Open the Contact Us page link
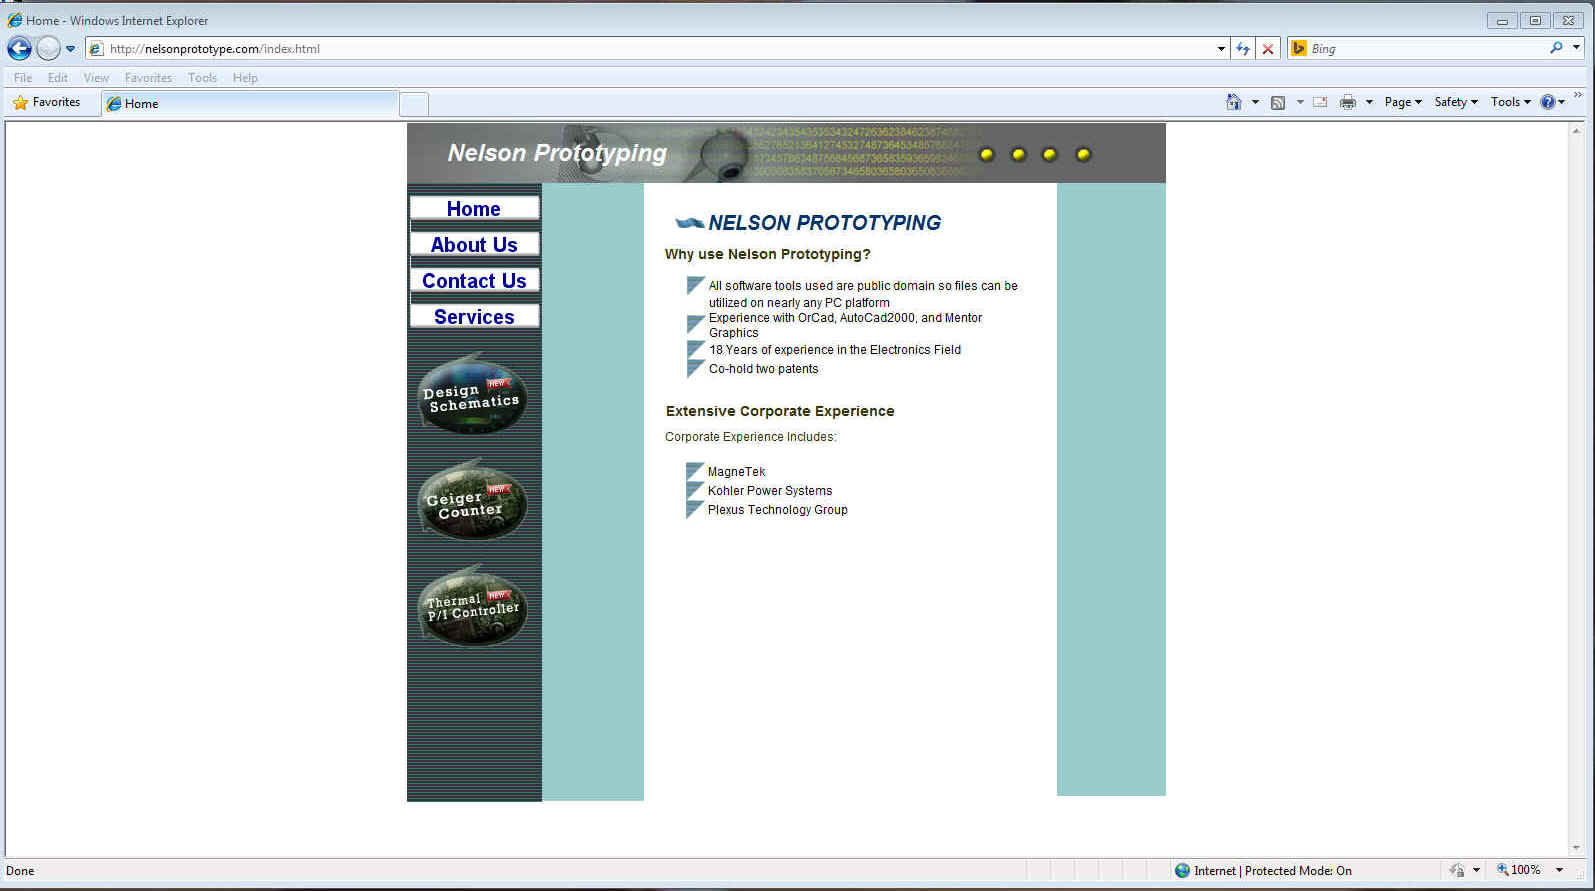The width and height of the screenshot is (1595, 891). coord(474,280)
